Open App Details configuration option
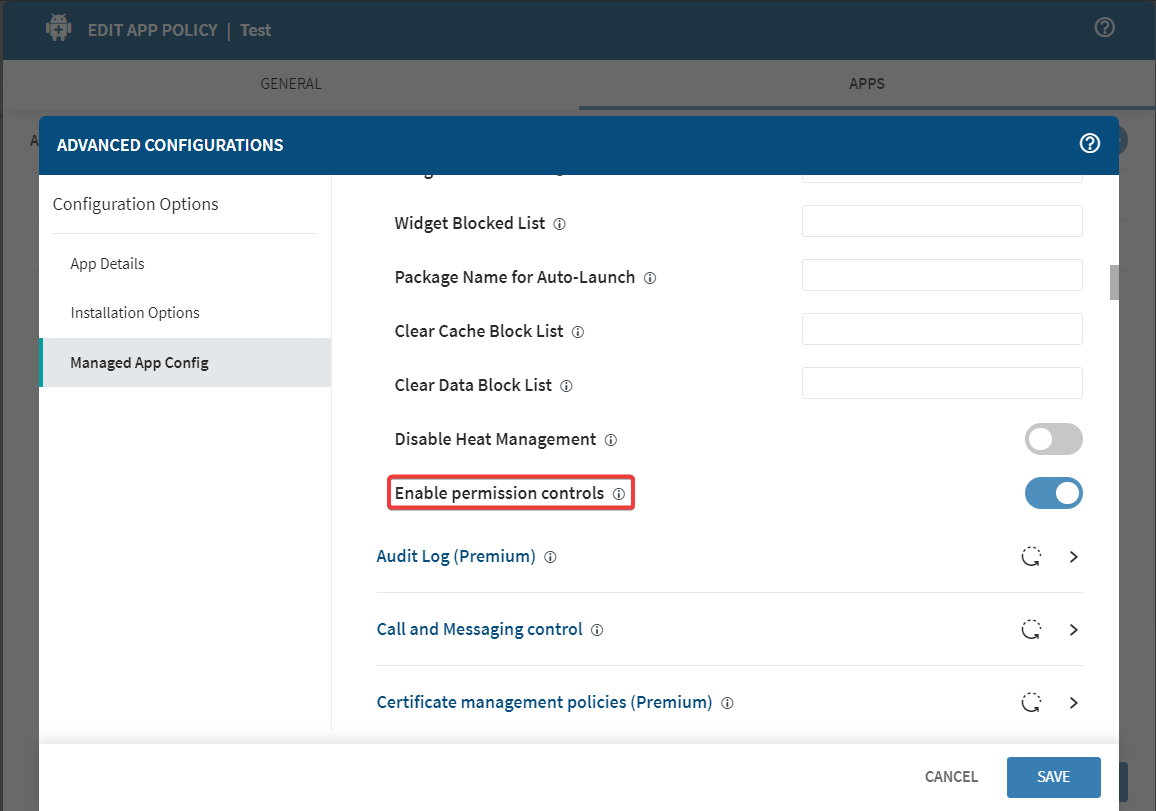1156x811 pixels. [x=107, y=264]
